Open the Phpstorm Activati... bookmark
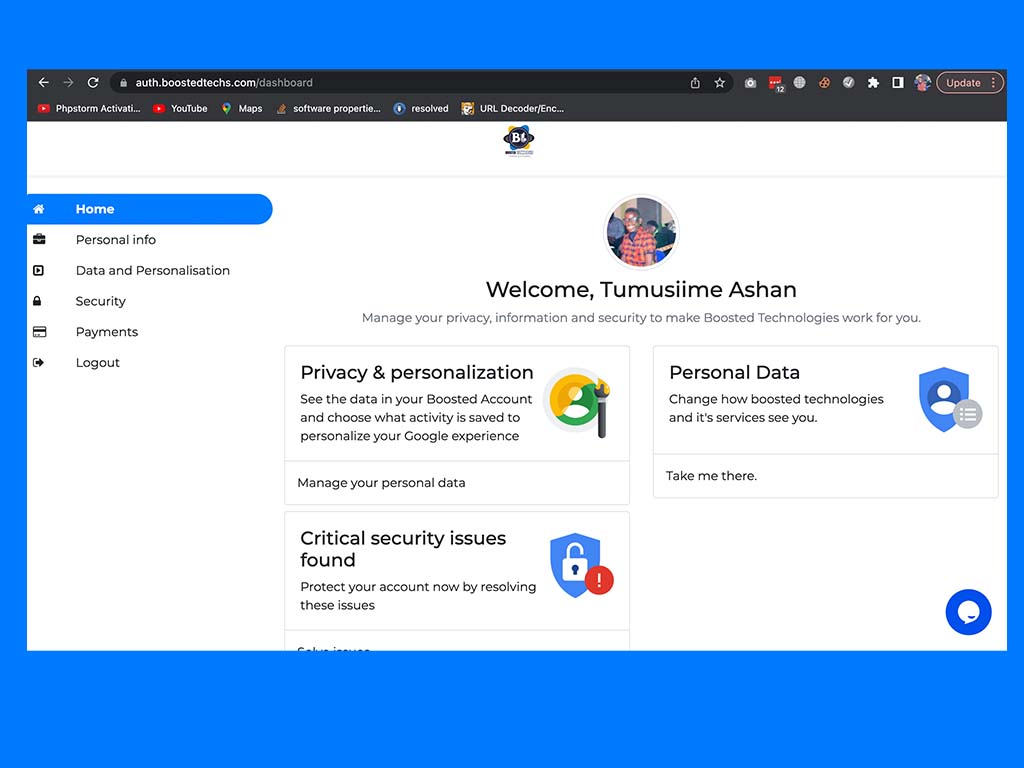This screenshot has width=1024, height=768. coord(89,108)
